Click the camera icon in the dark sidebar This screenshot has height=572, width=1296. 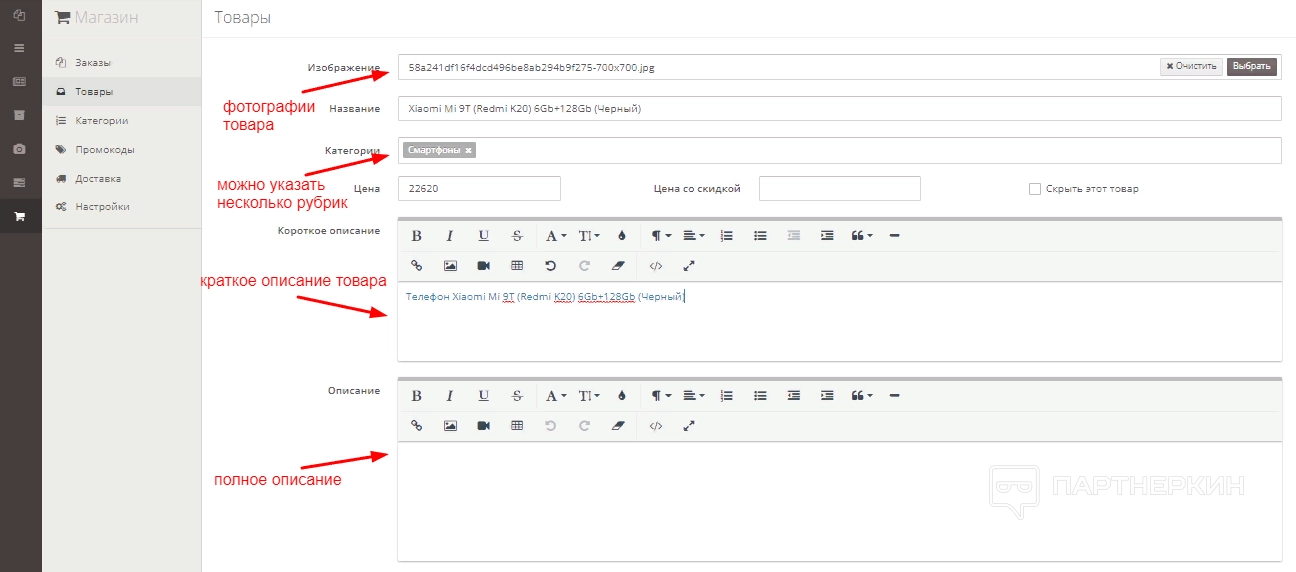19,149
